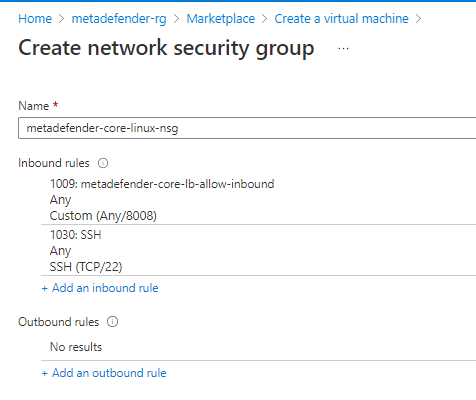Click the Create network security group heading
Viewport: 476px width, 400px height.
166,48
